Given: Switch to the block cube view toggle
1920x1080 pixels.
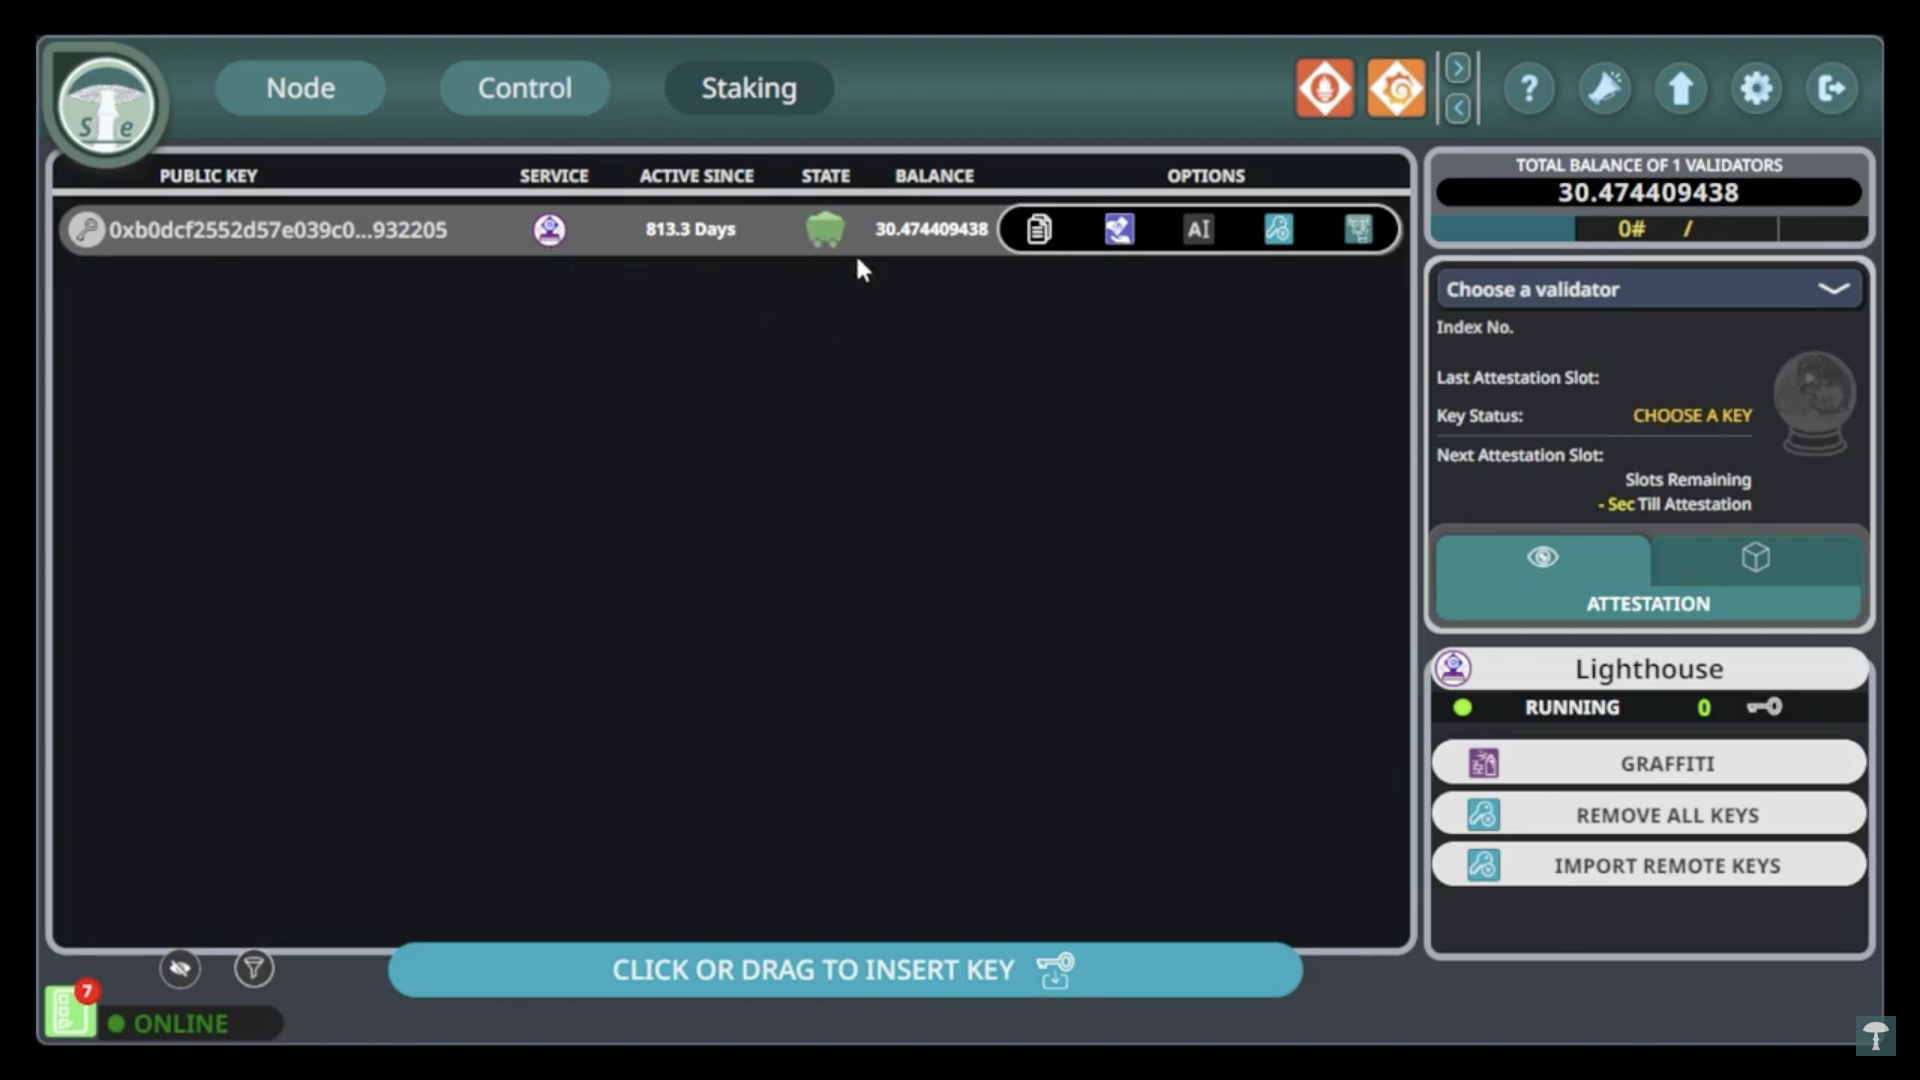Looking at the screenshot, I should coord(1756,557).
